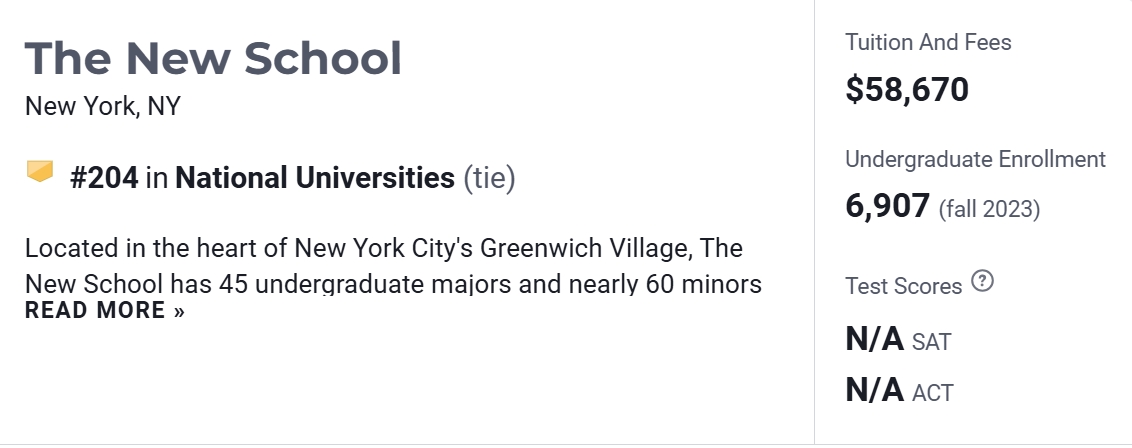
Task: Click the Undergraduate Enrollment label
Action: tap(975, 159)
